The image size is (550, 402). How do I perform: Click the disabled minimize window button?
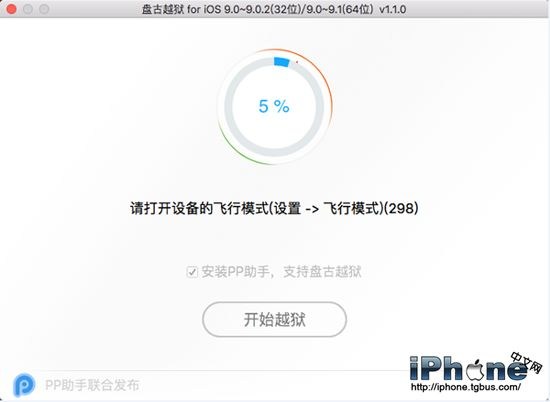pos(28,9)
